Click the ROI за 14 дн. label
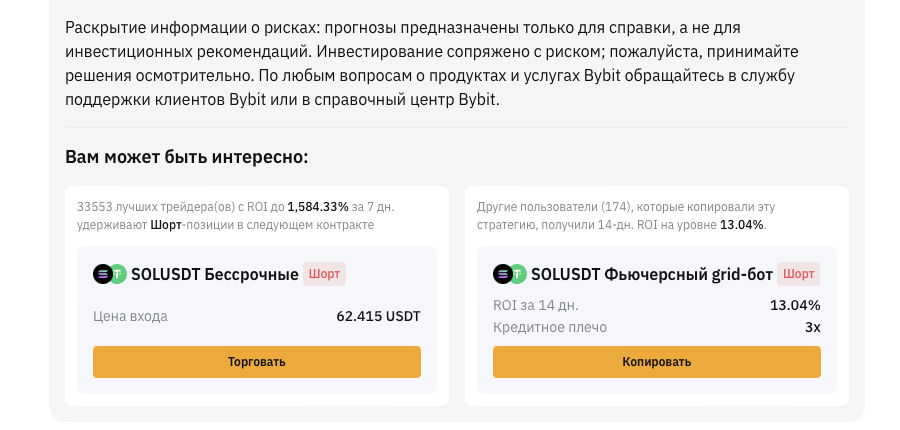900x430 pixels. pos(536,305)
